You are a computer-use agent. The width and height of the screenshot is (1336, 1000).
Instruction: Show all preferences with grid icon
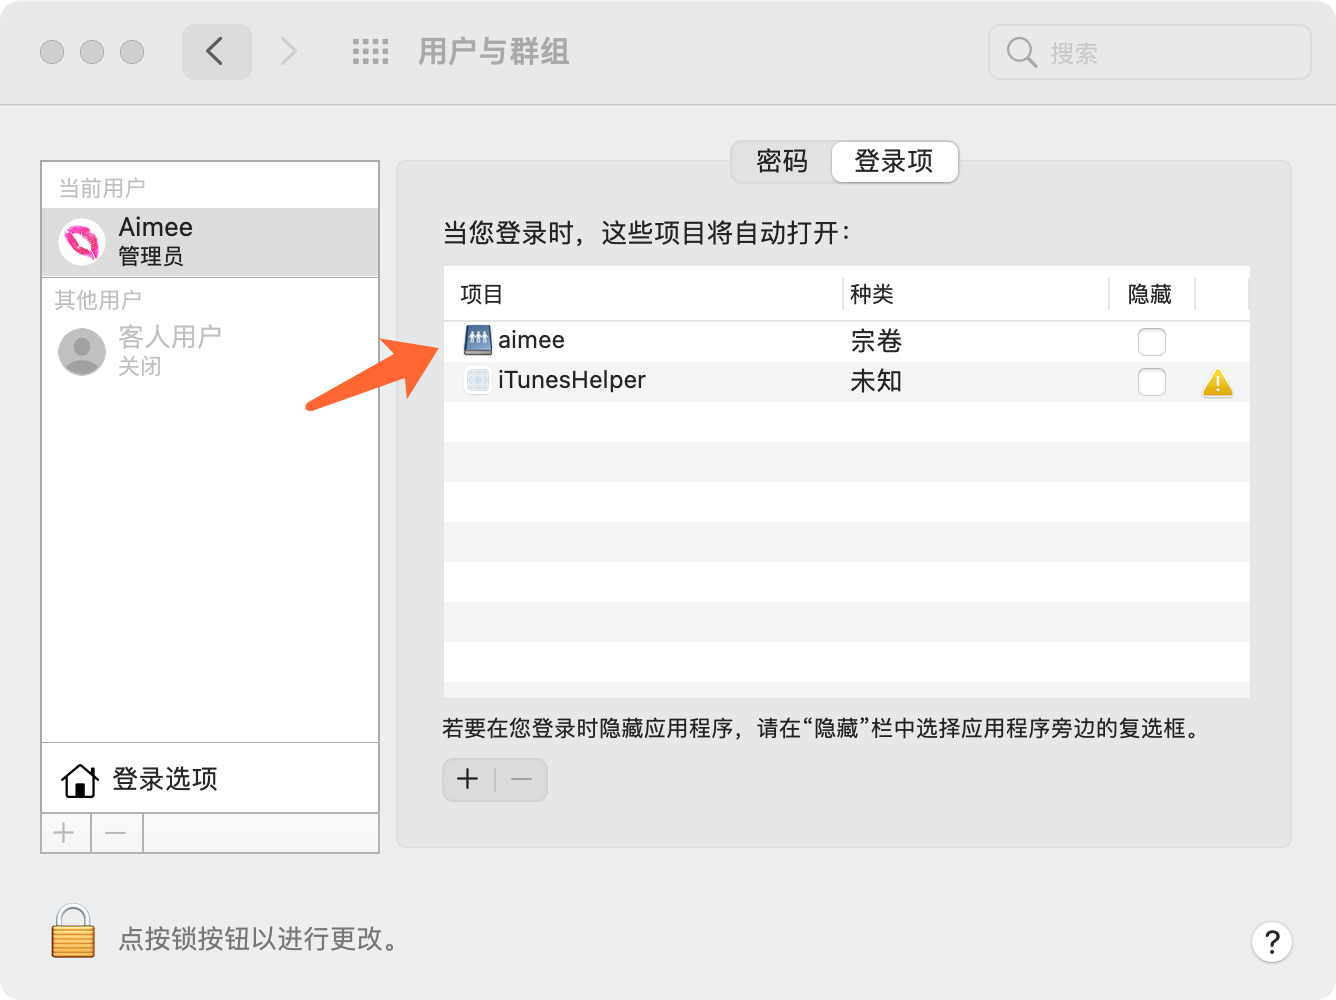(370, 52)
